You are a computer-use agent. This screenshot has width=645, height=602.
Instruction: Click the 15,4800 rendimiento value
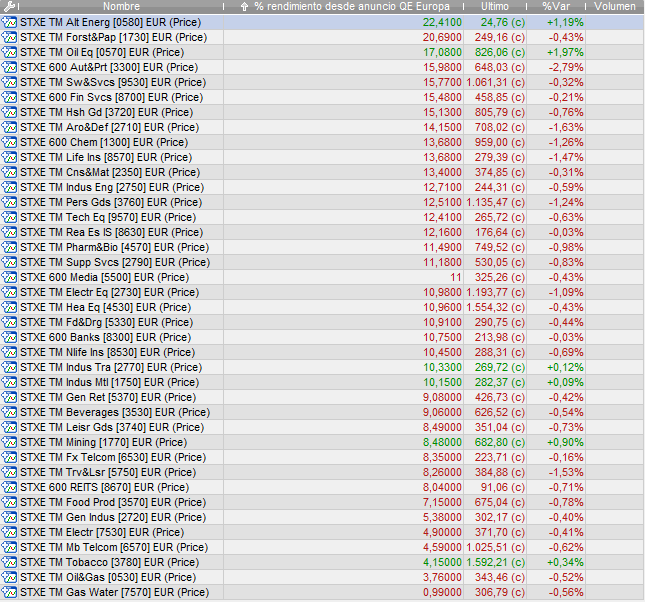pyautogui.click(x=442, y=98)
